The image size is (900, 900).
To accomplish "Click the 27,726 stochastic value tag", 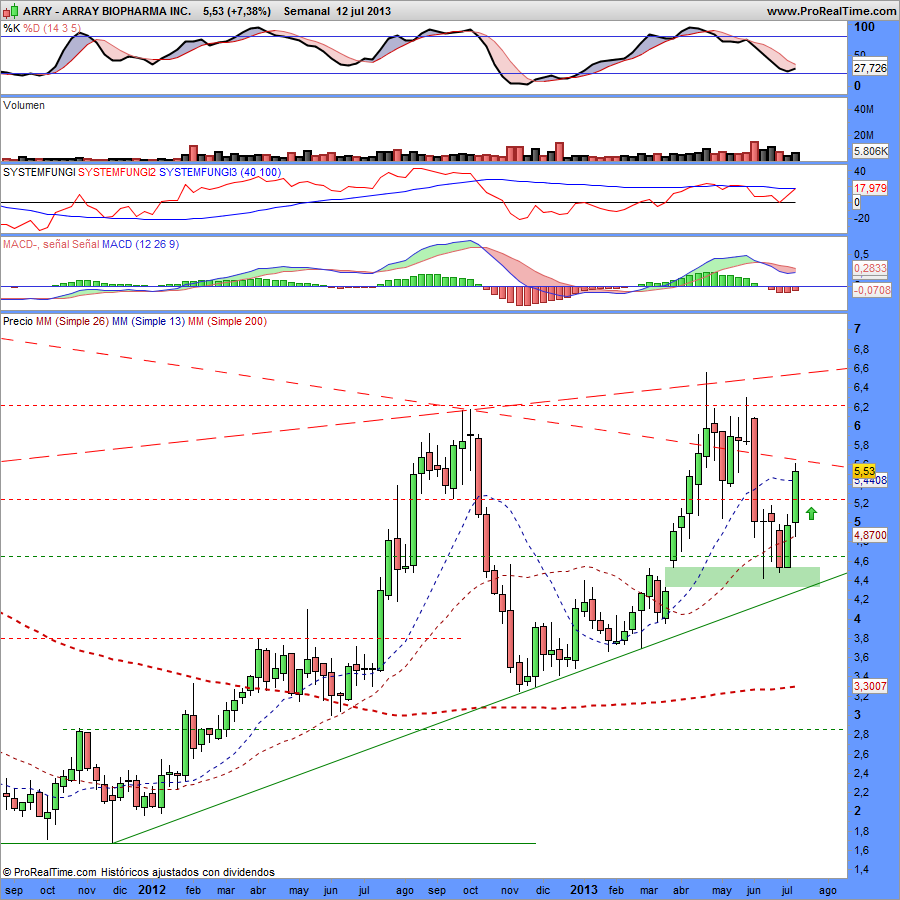I will [870, 68].
